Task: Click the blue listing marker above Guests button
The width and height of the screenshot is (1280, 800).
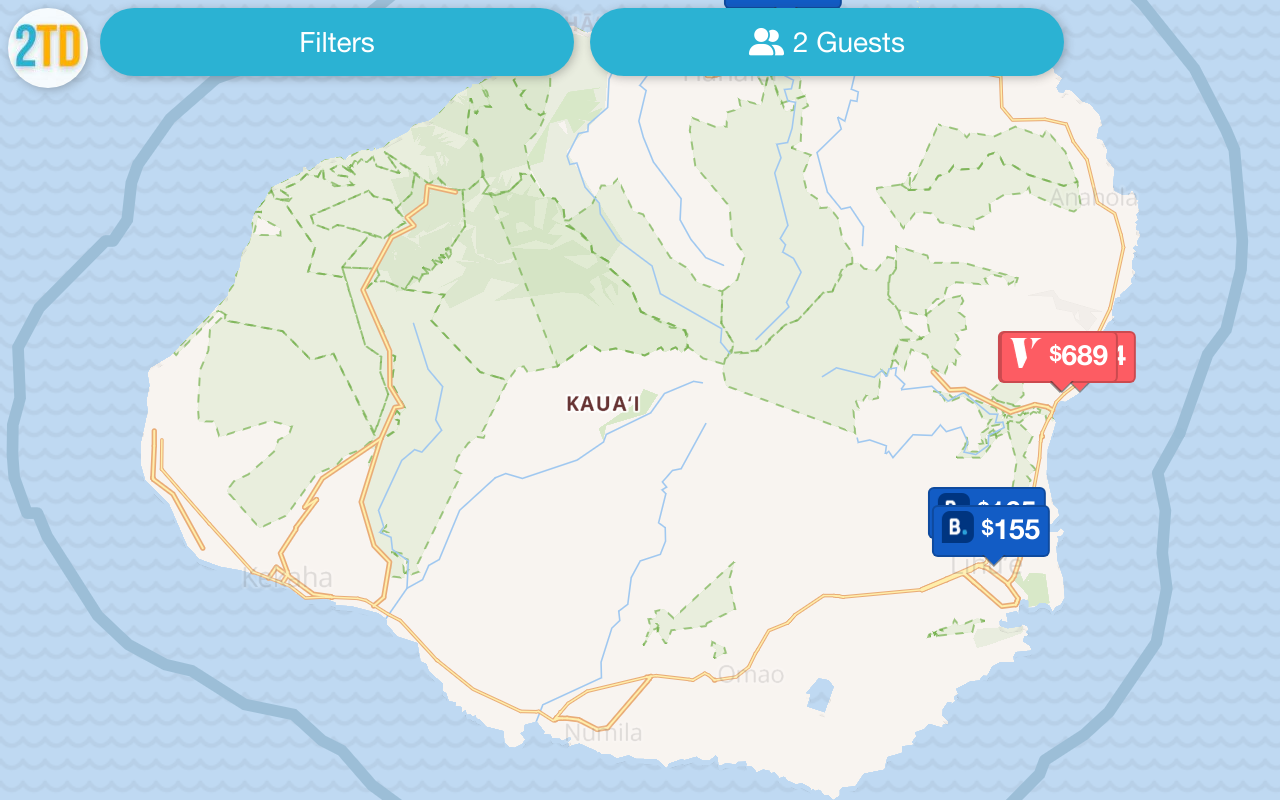Action: click(x=782, y=4)
